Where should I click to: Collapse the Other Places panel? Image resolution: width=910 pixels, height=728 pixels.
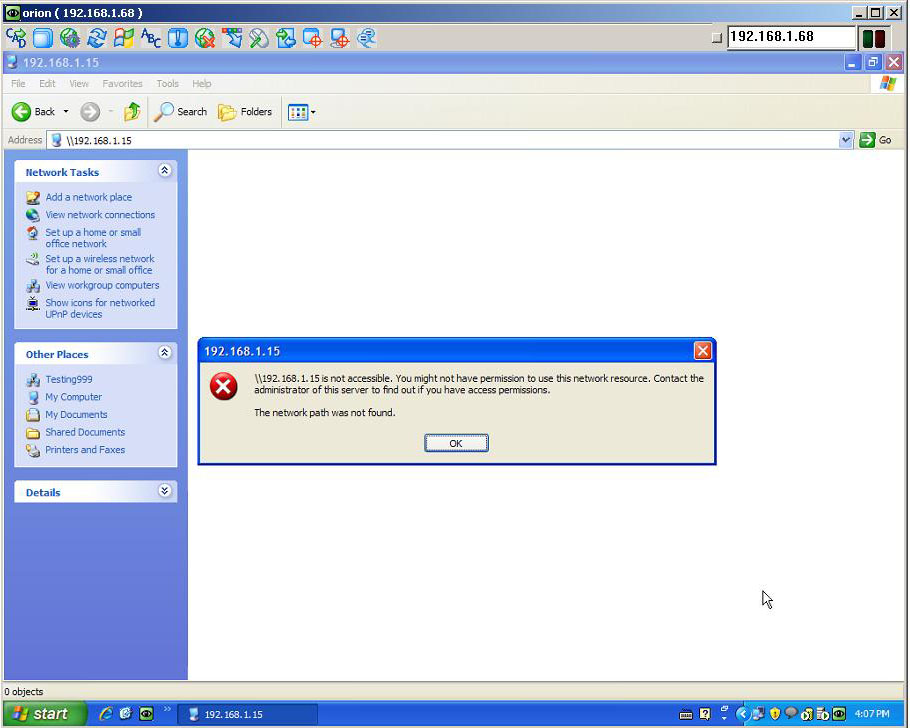(x=165, y=352)
